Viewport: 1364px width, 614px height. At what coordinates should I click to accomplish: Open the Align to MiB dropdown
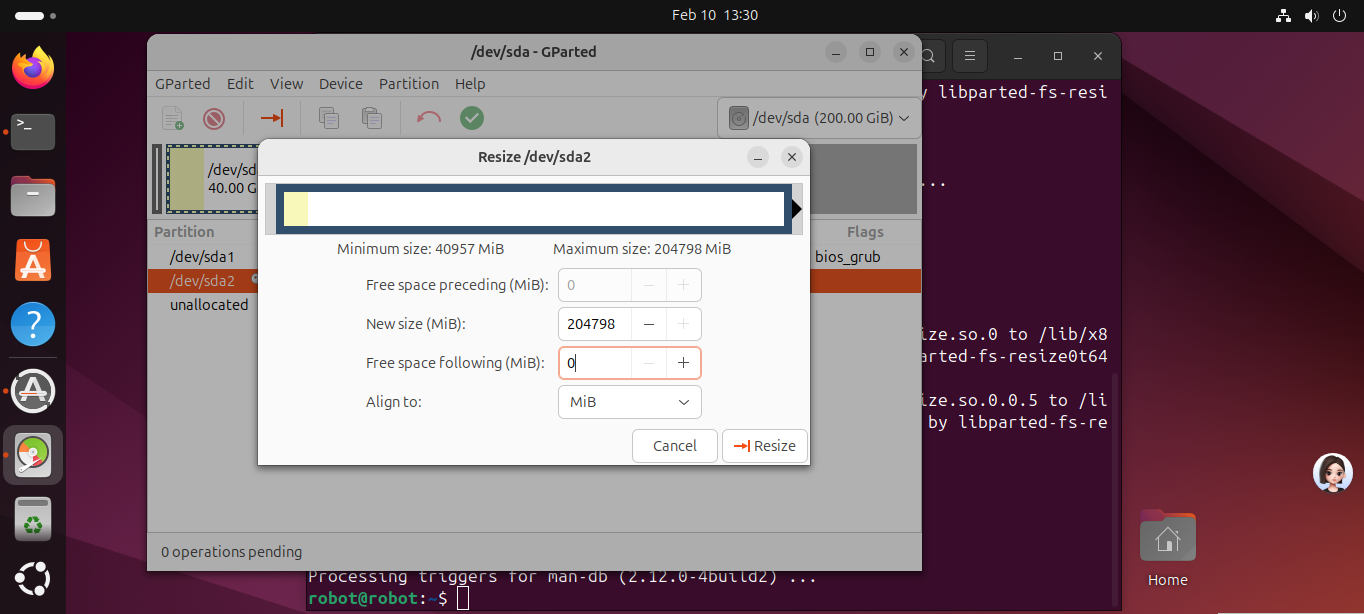629,402
